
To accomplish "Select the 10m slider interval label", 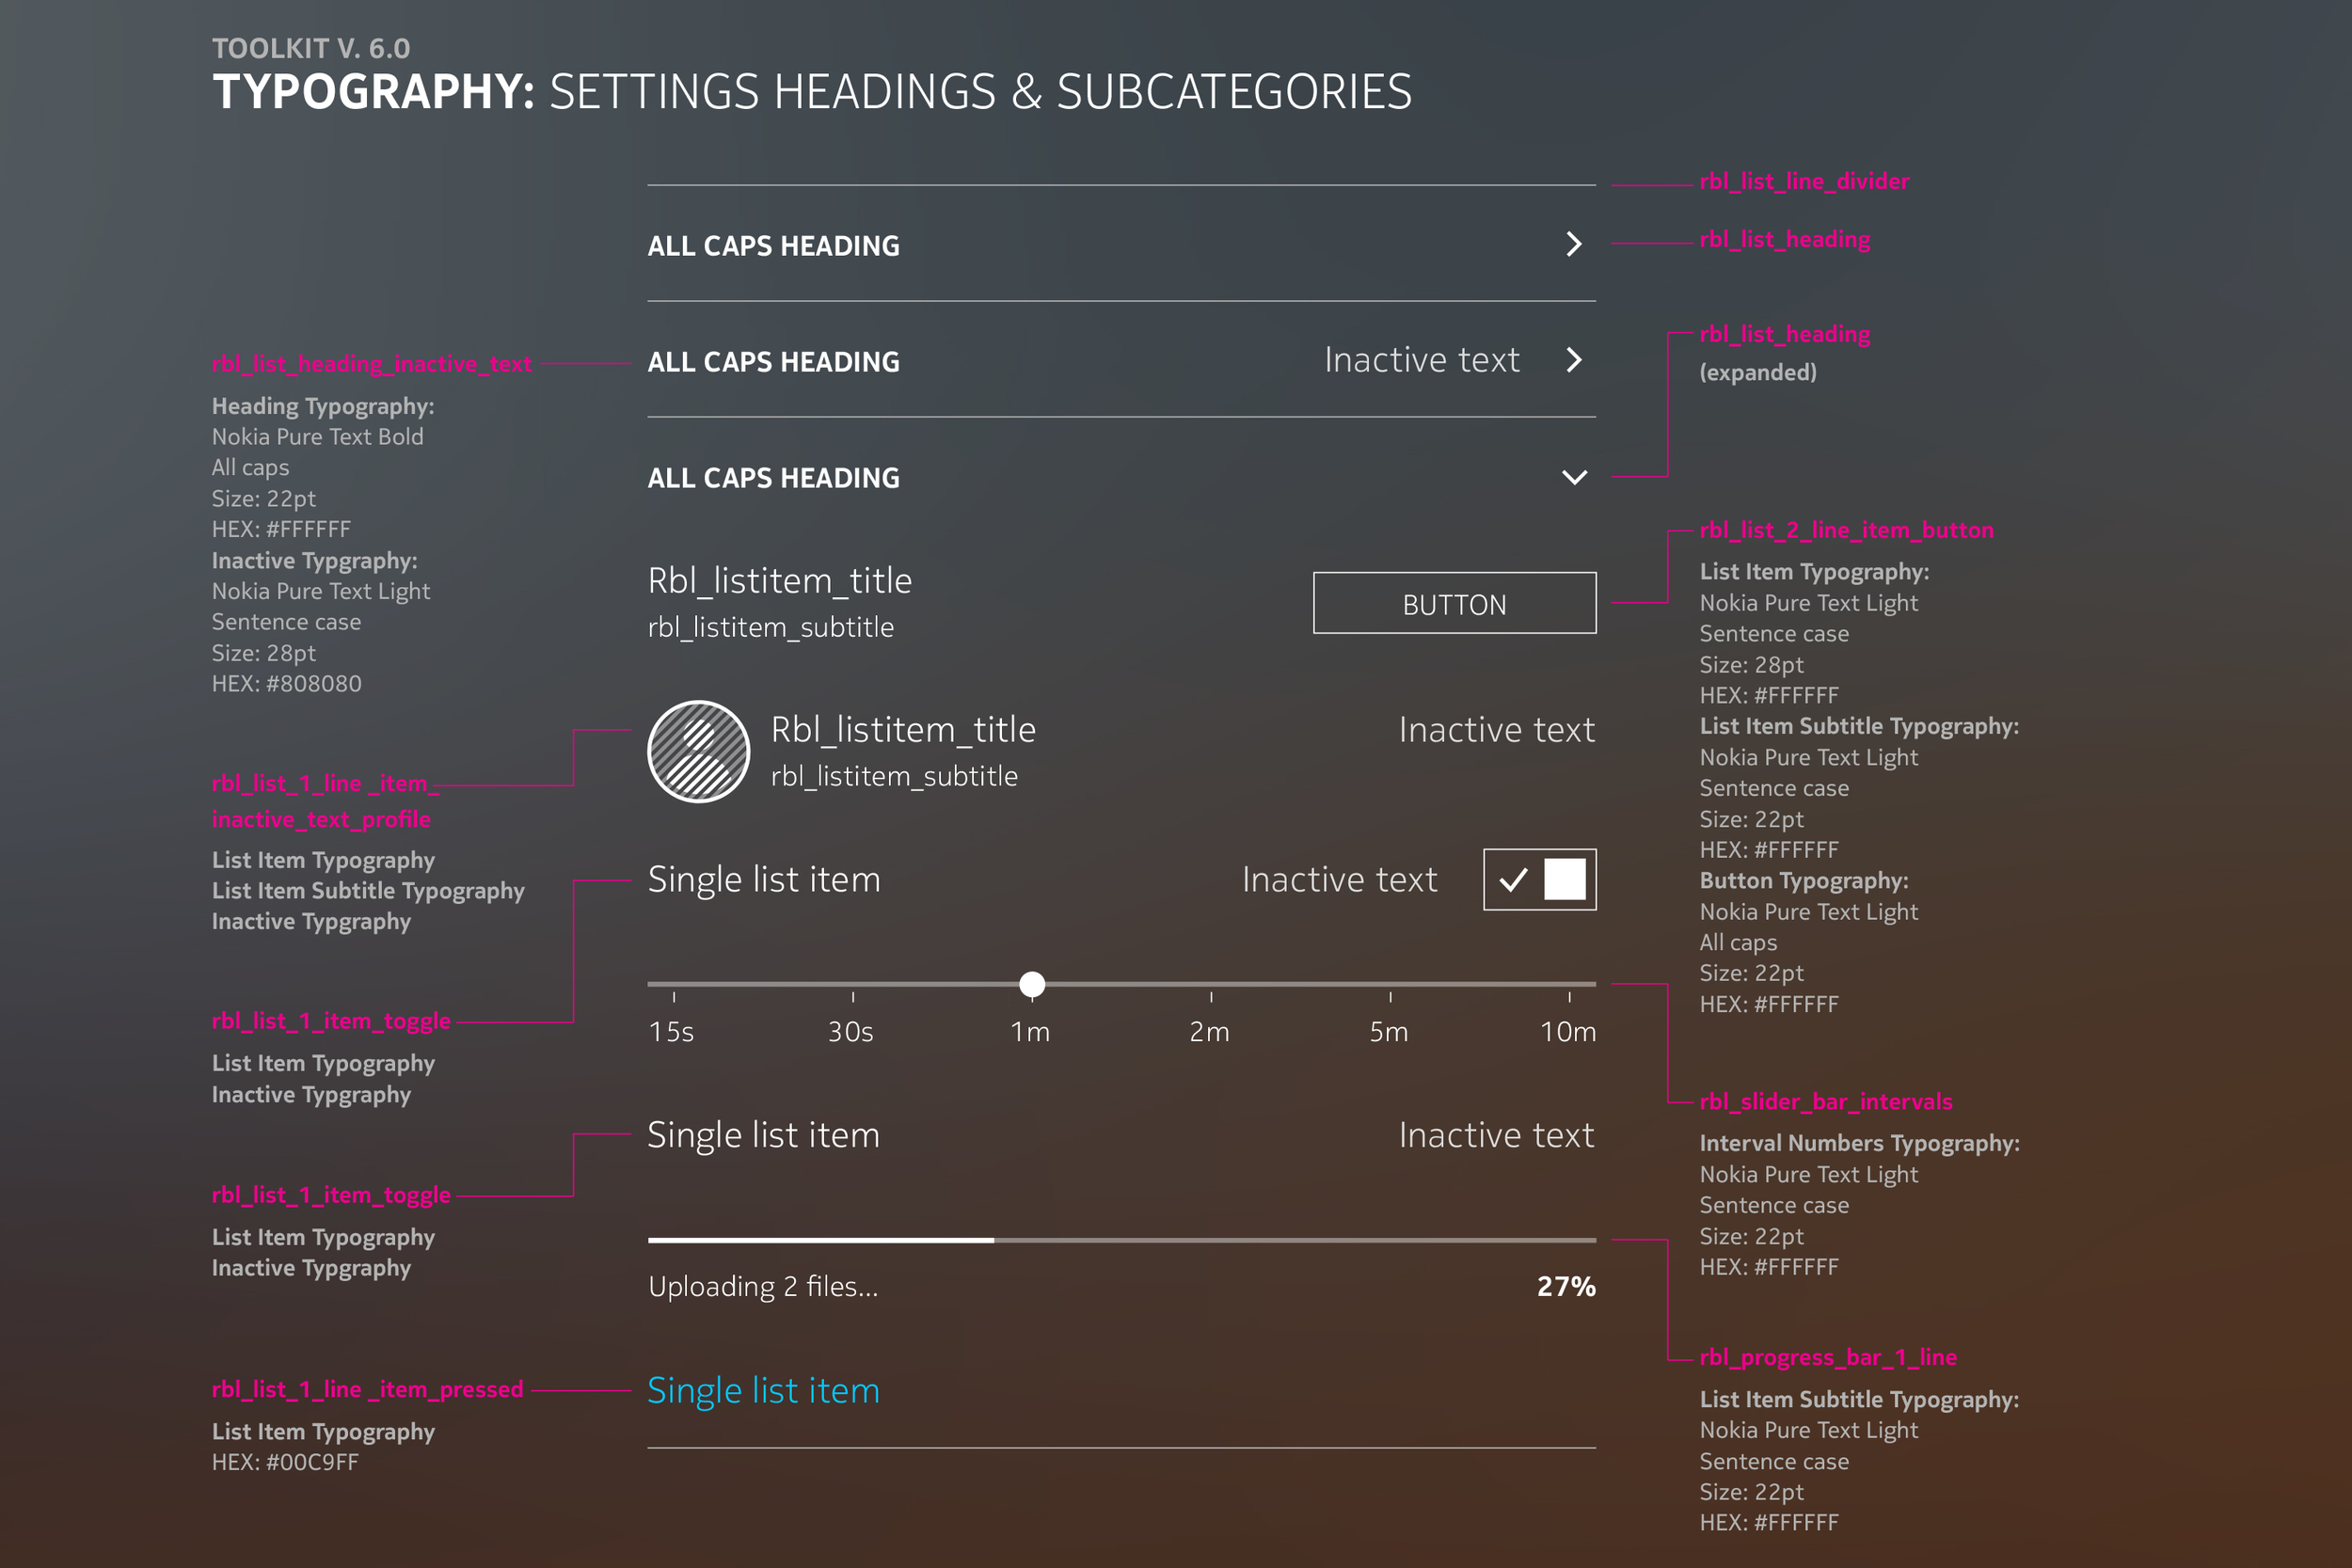I will (x=1568, y=1032).
